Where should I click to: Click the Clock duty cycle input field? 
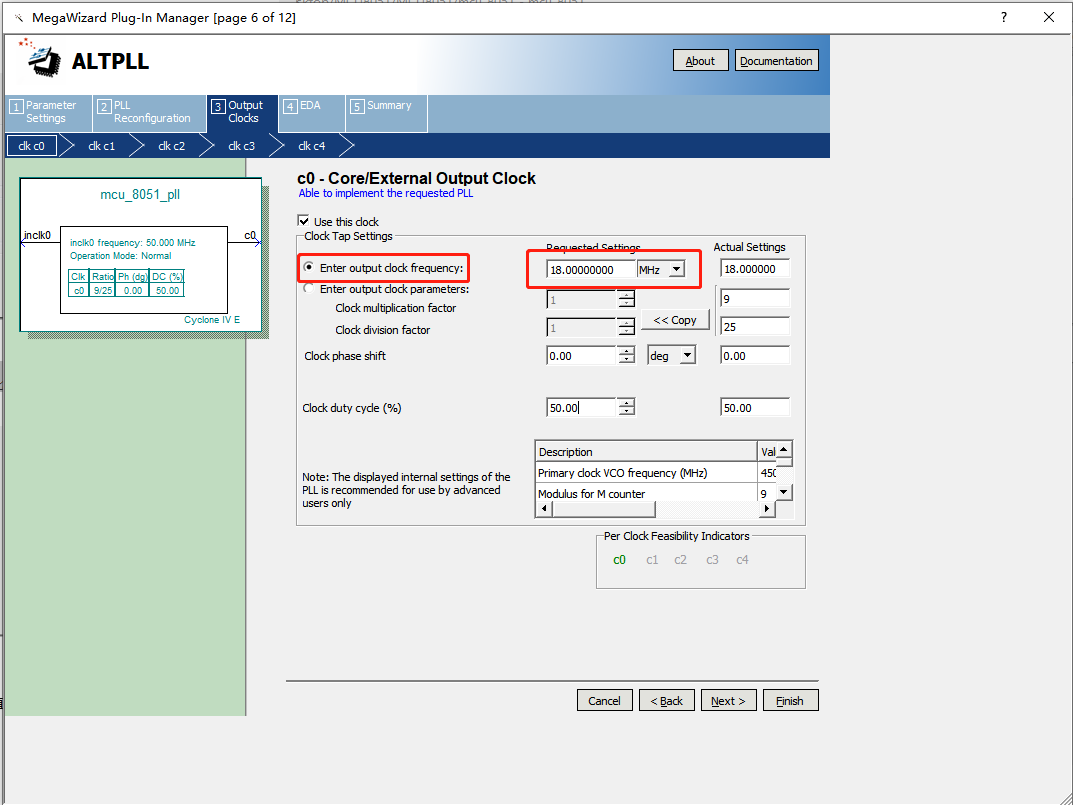pos(582,407)
